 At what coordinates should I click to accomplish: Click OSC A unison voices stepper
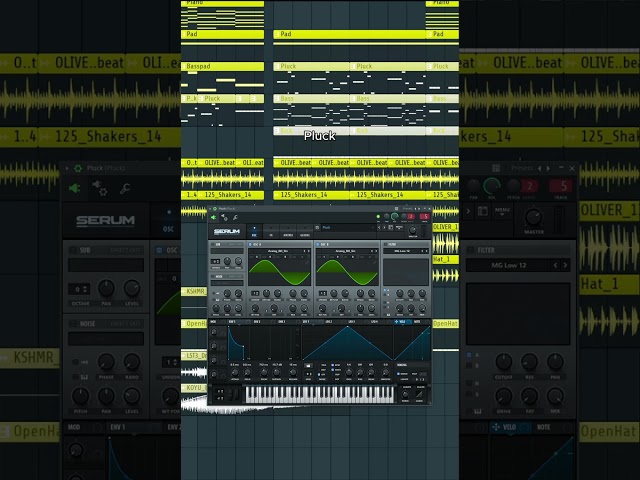click(x=255, y=293)
